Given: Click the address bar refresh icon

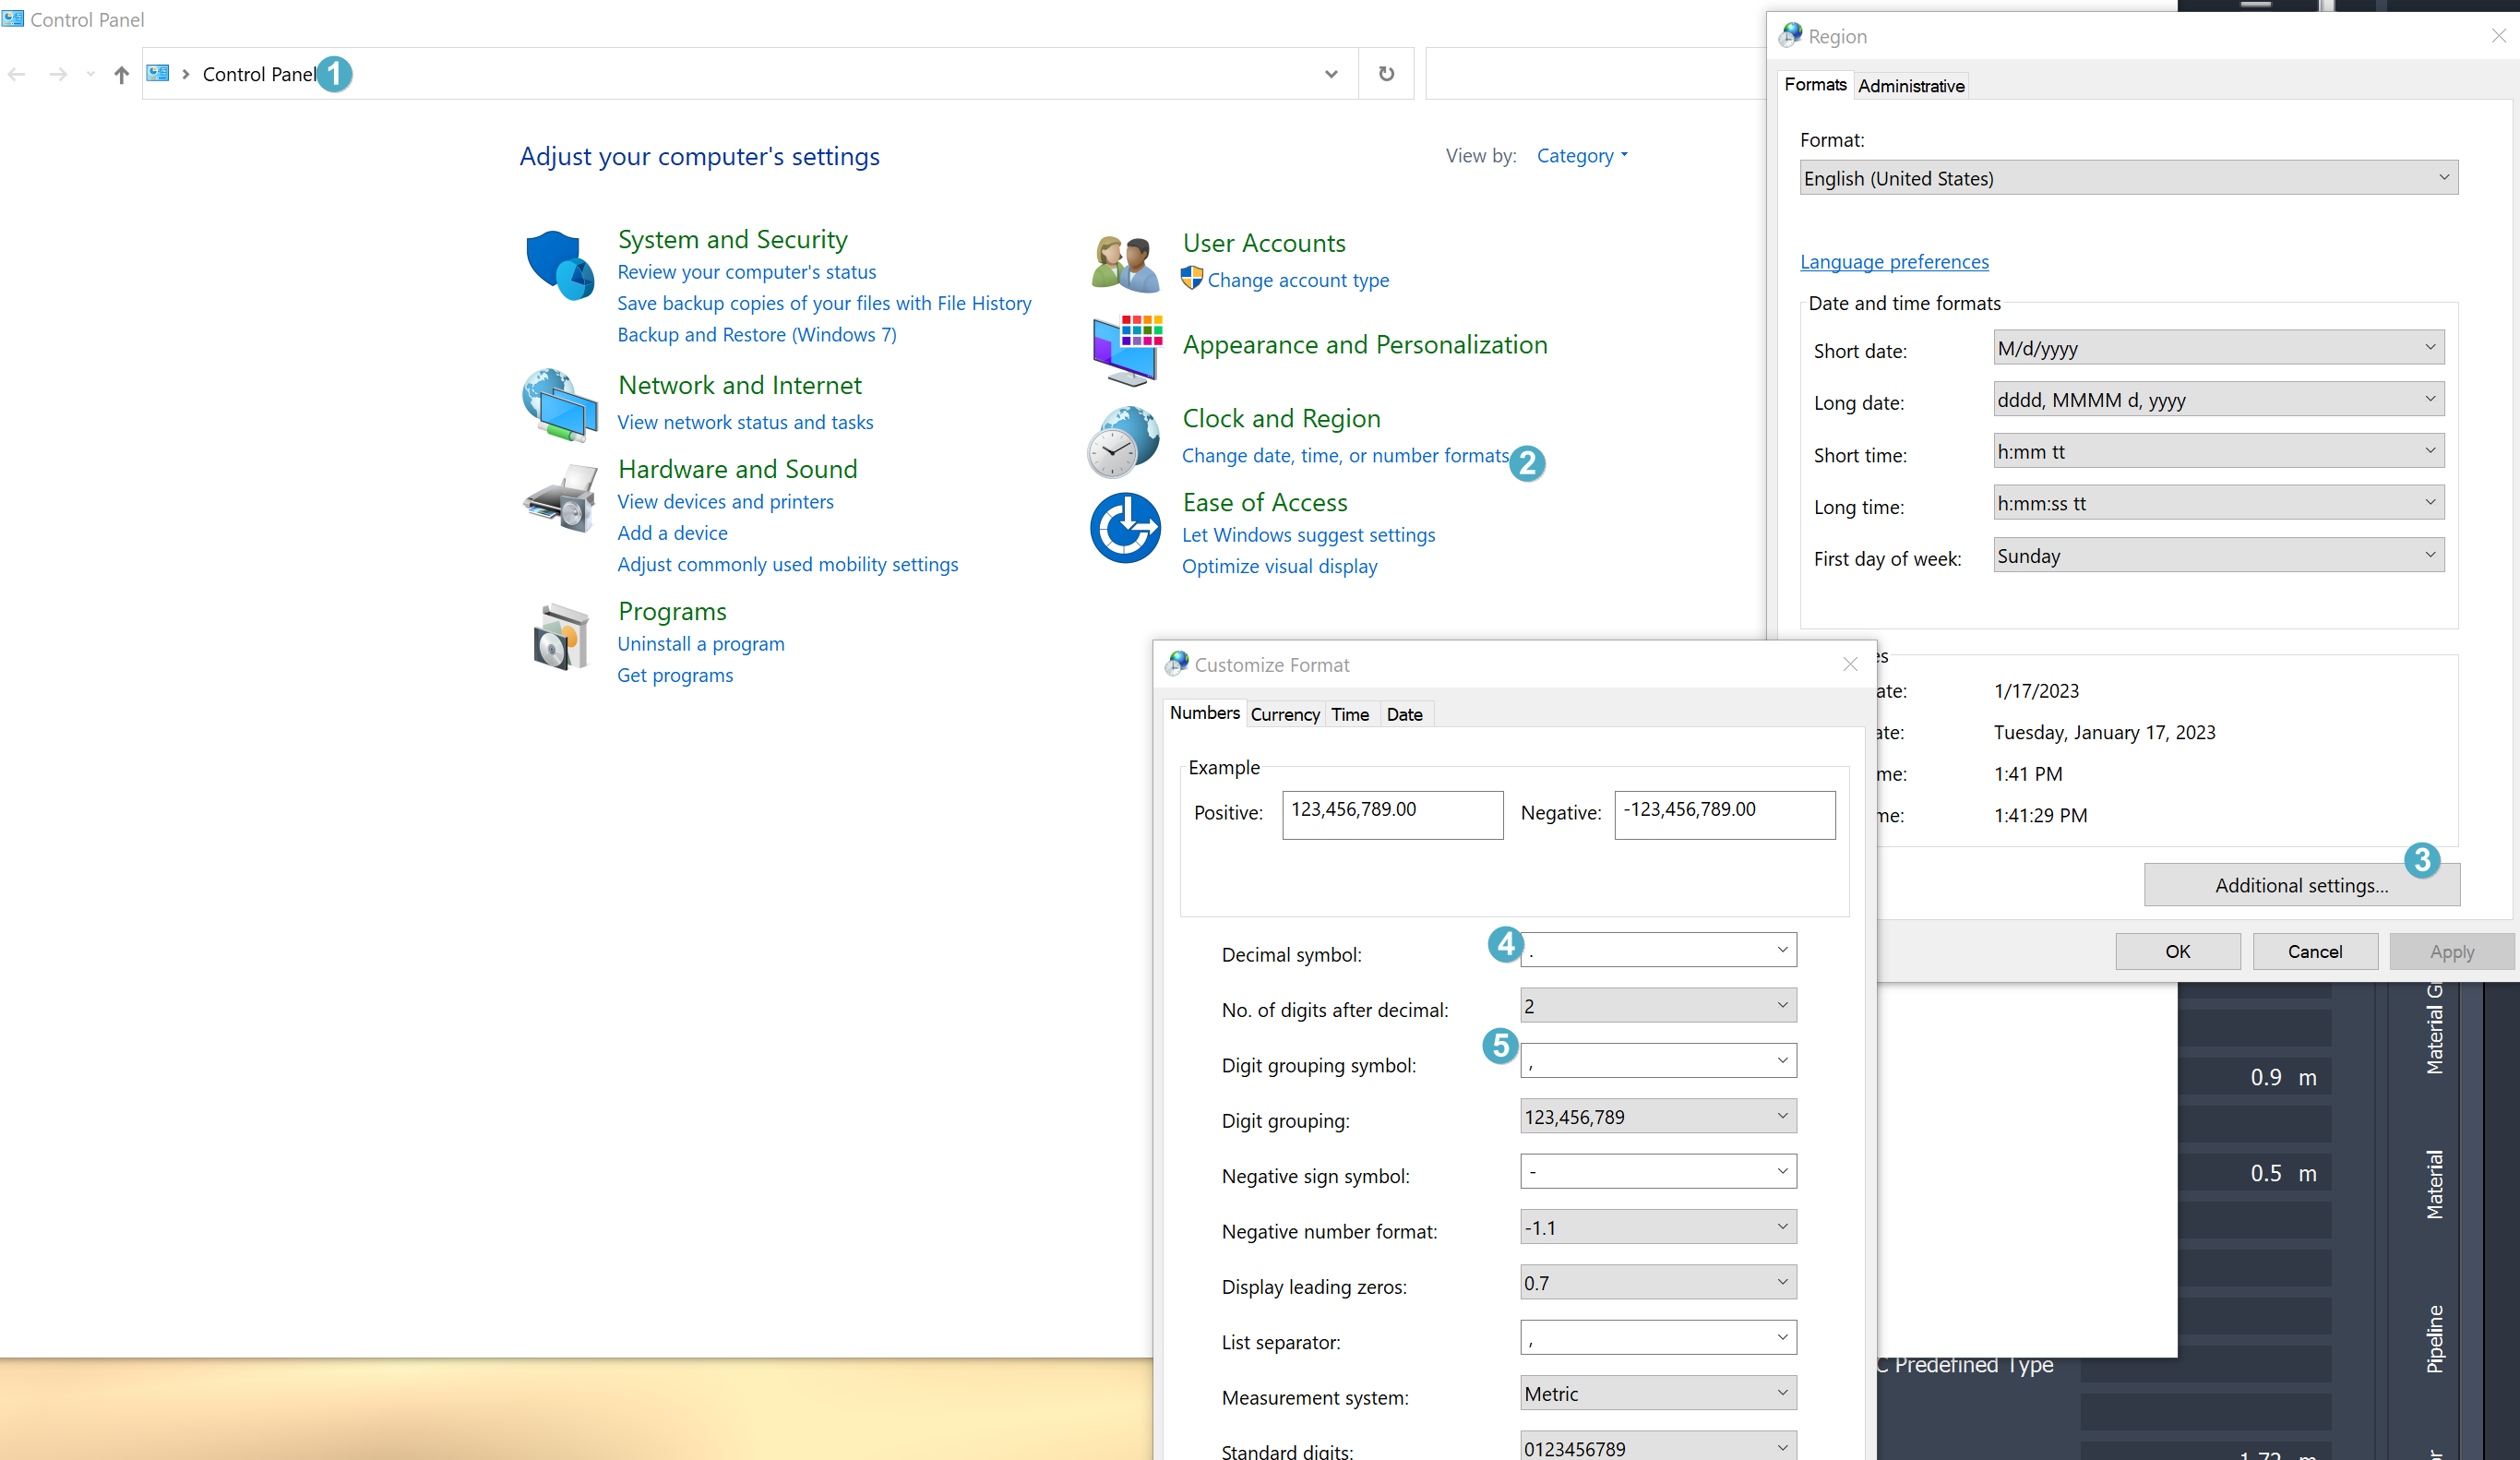Looking at the screenshot, I should (1386, 73).
